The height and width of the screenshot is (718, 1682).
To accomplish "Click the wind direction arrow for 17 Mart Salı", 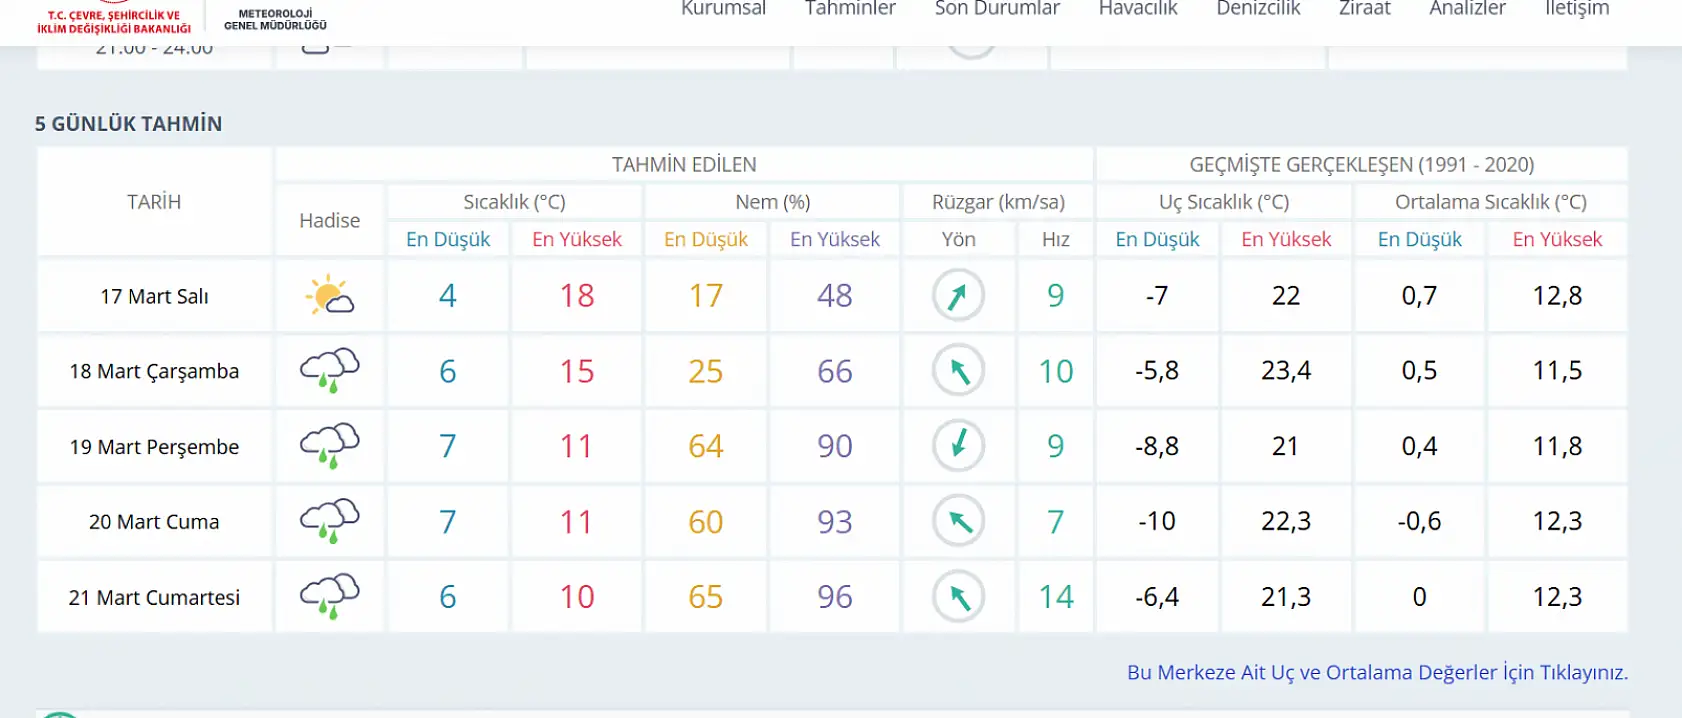I will click(958, 296).
